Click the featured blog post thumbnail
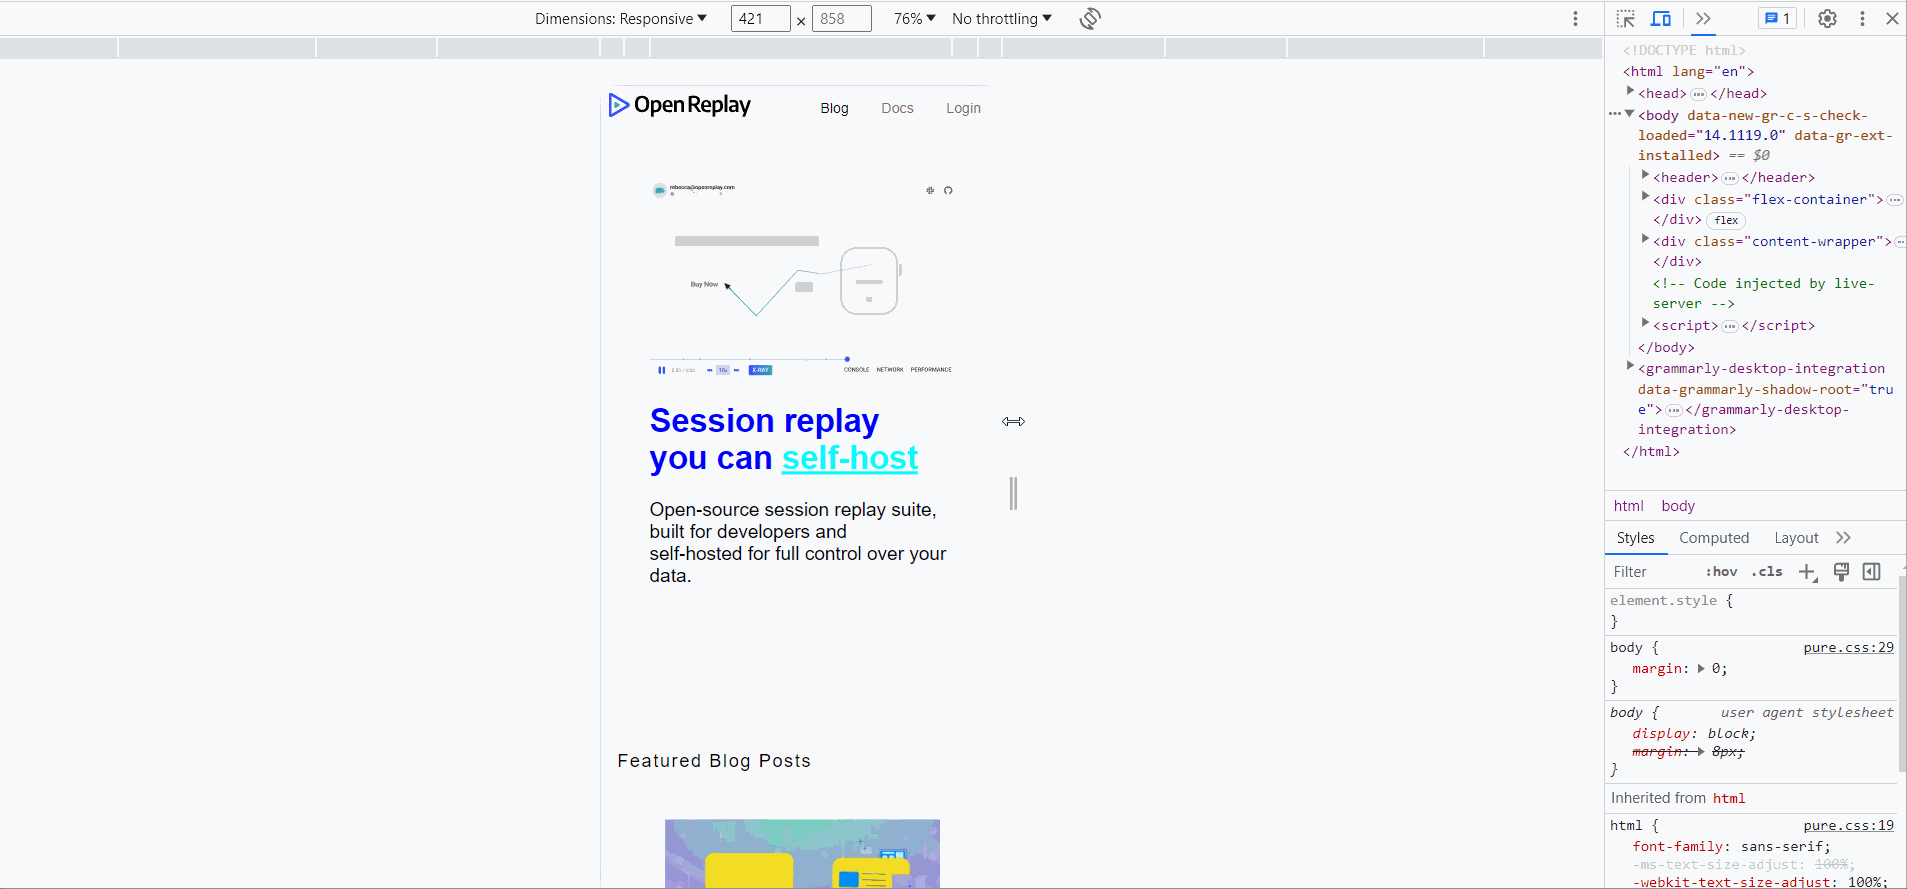Image resolution: width=1907 pixels, height=889 pixels. coord(802,854)
